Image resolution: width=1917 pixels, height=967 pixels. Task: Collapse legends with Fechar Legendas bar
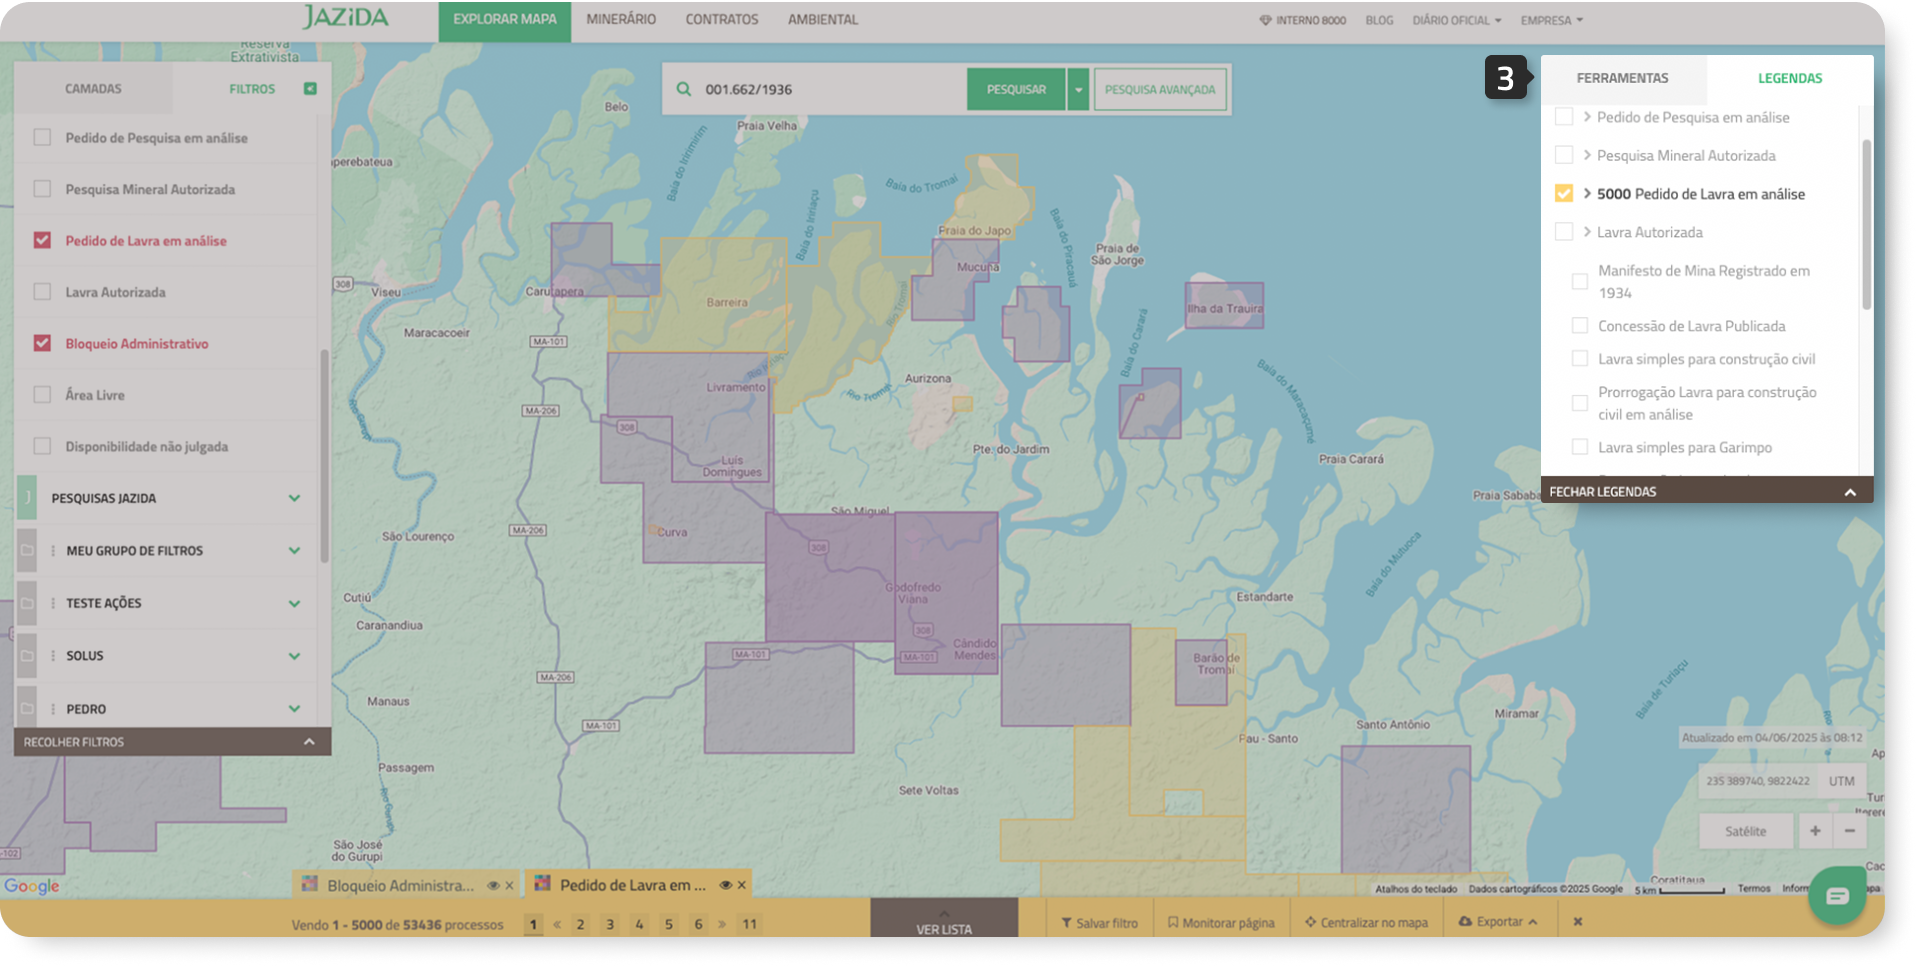pyautogui.click(x=1706, y=491)
